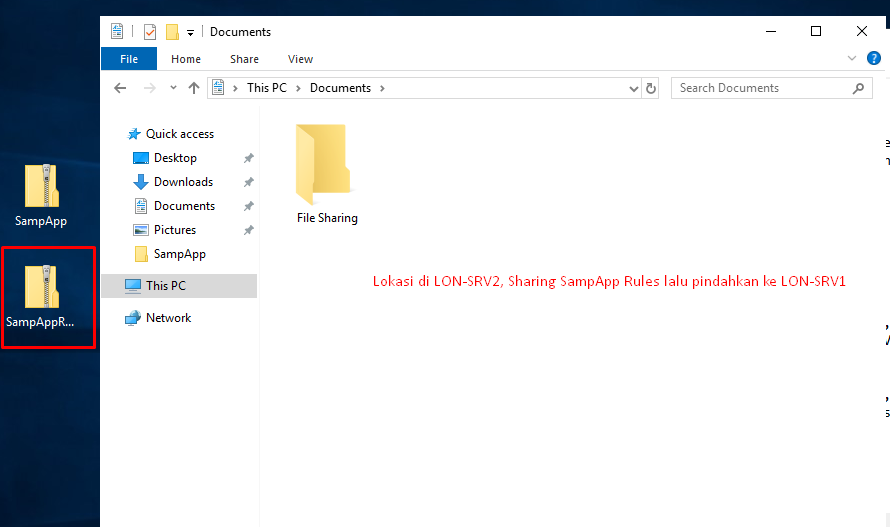
Task: Open the File menu tab
Action: pos(129,59)
